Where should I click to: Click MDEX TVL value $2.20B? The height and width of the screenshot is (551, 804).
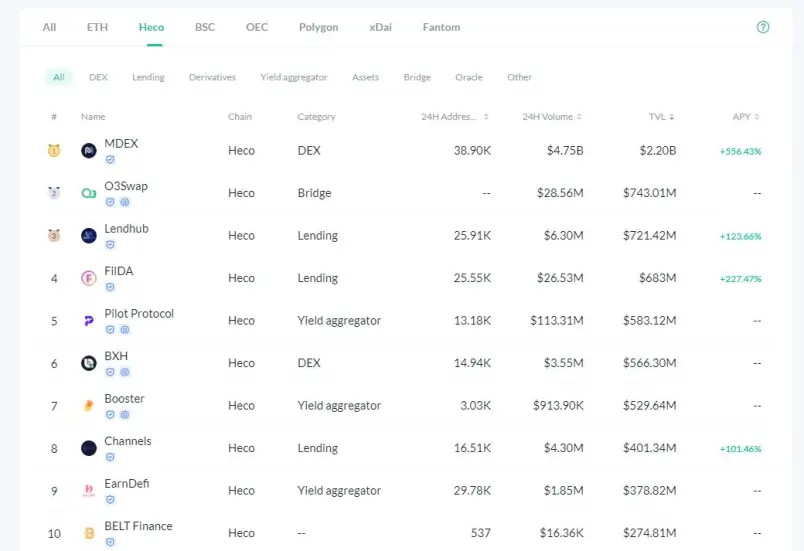(x=658, y=151)
